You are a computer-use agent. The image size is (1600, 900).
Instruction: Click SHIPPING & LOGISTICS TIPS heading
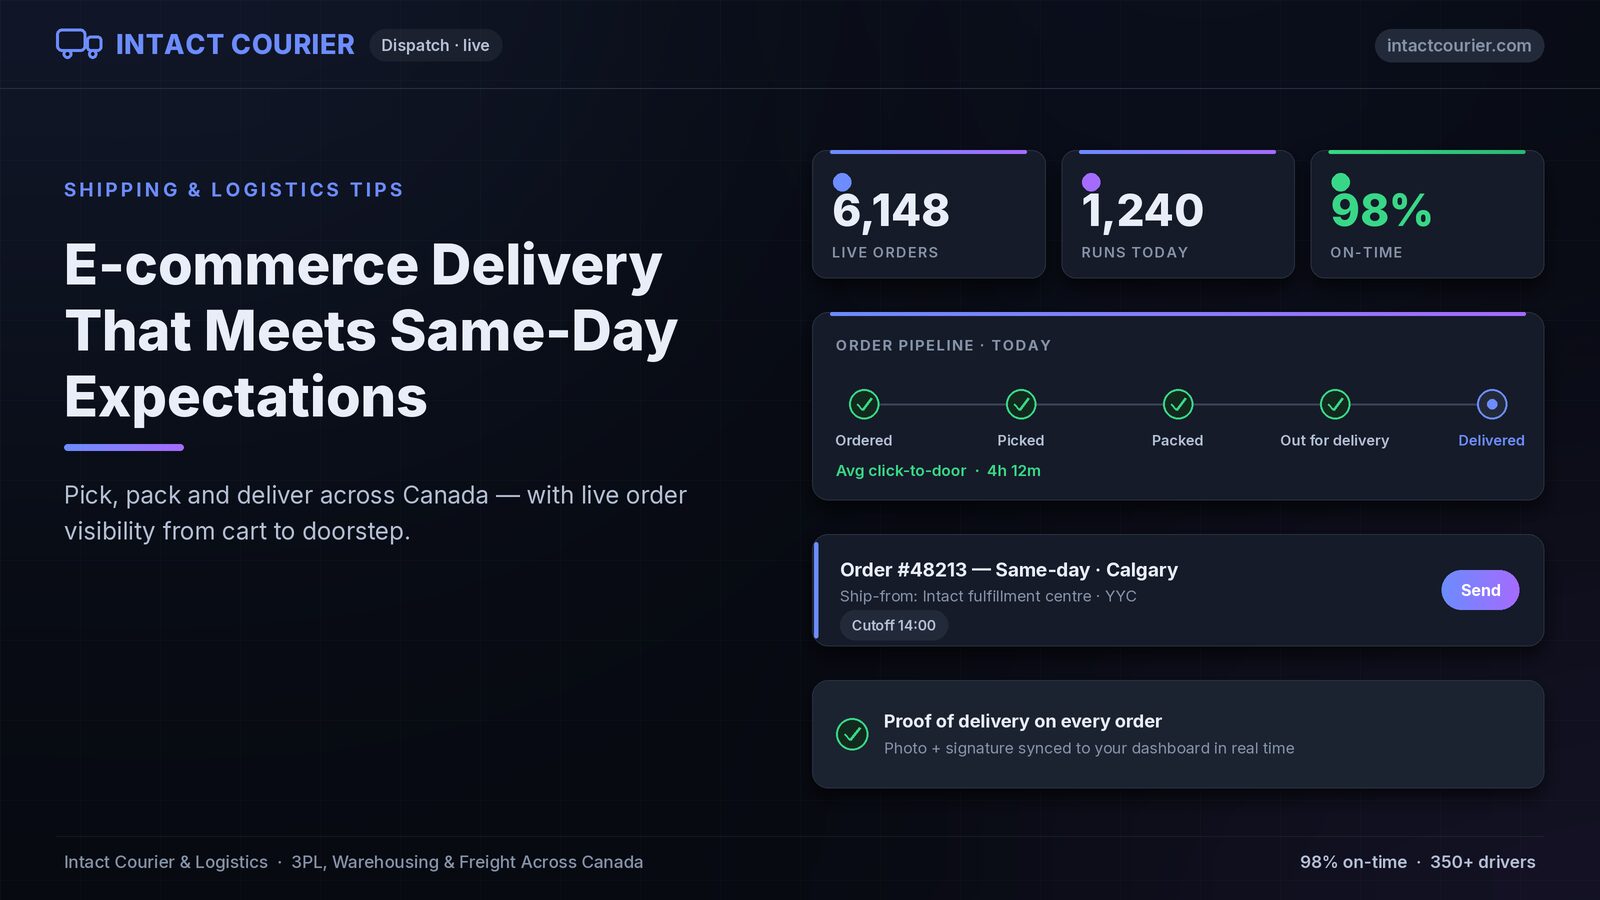coord(234,190)
